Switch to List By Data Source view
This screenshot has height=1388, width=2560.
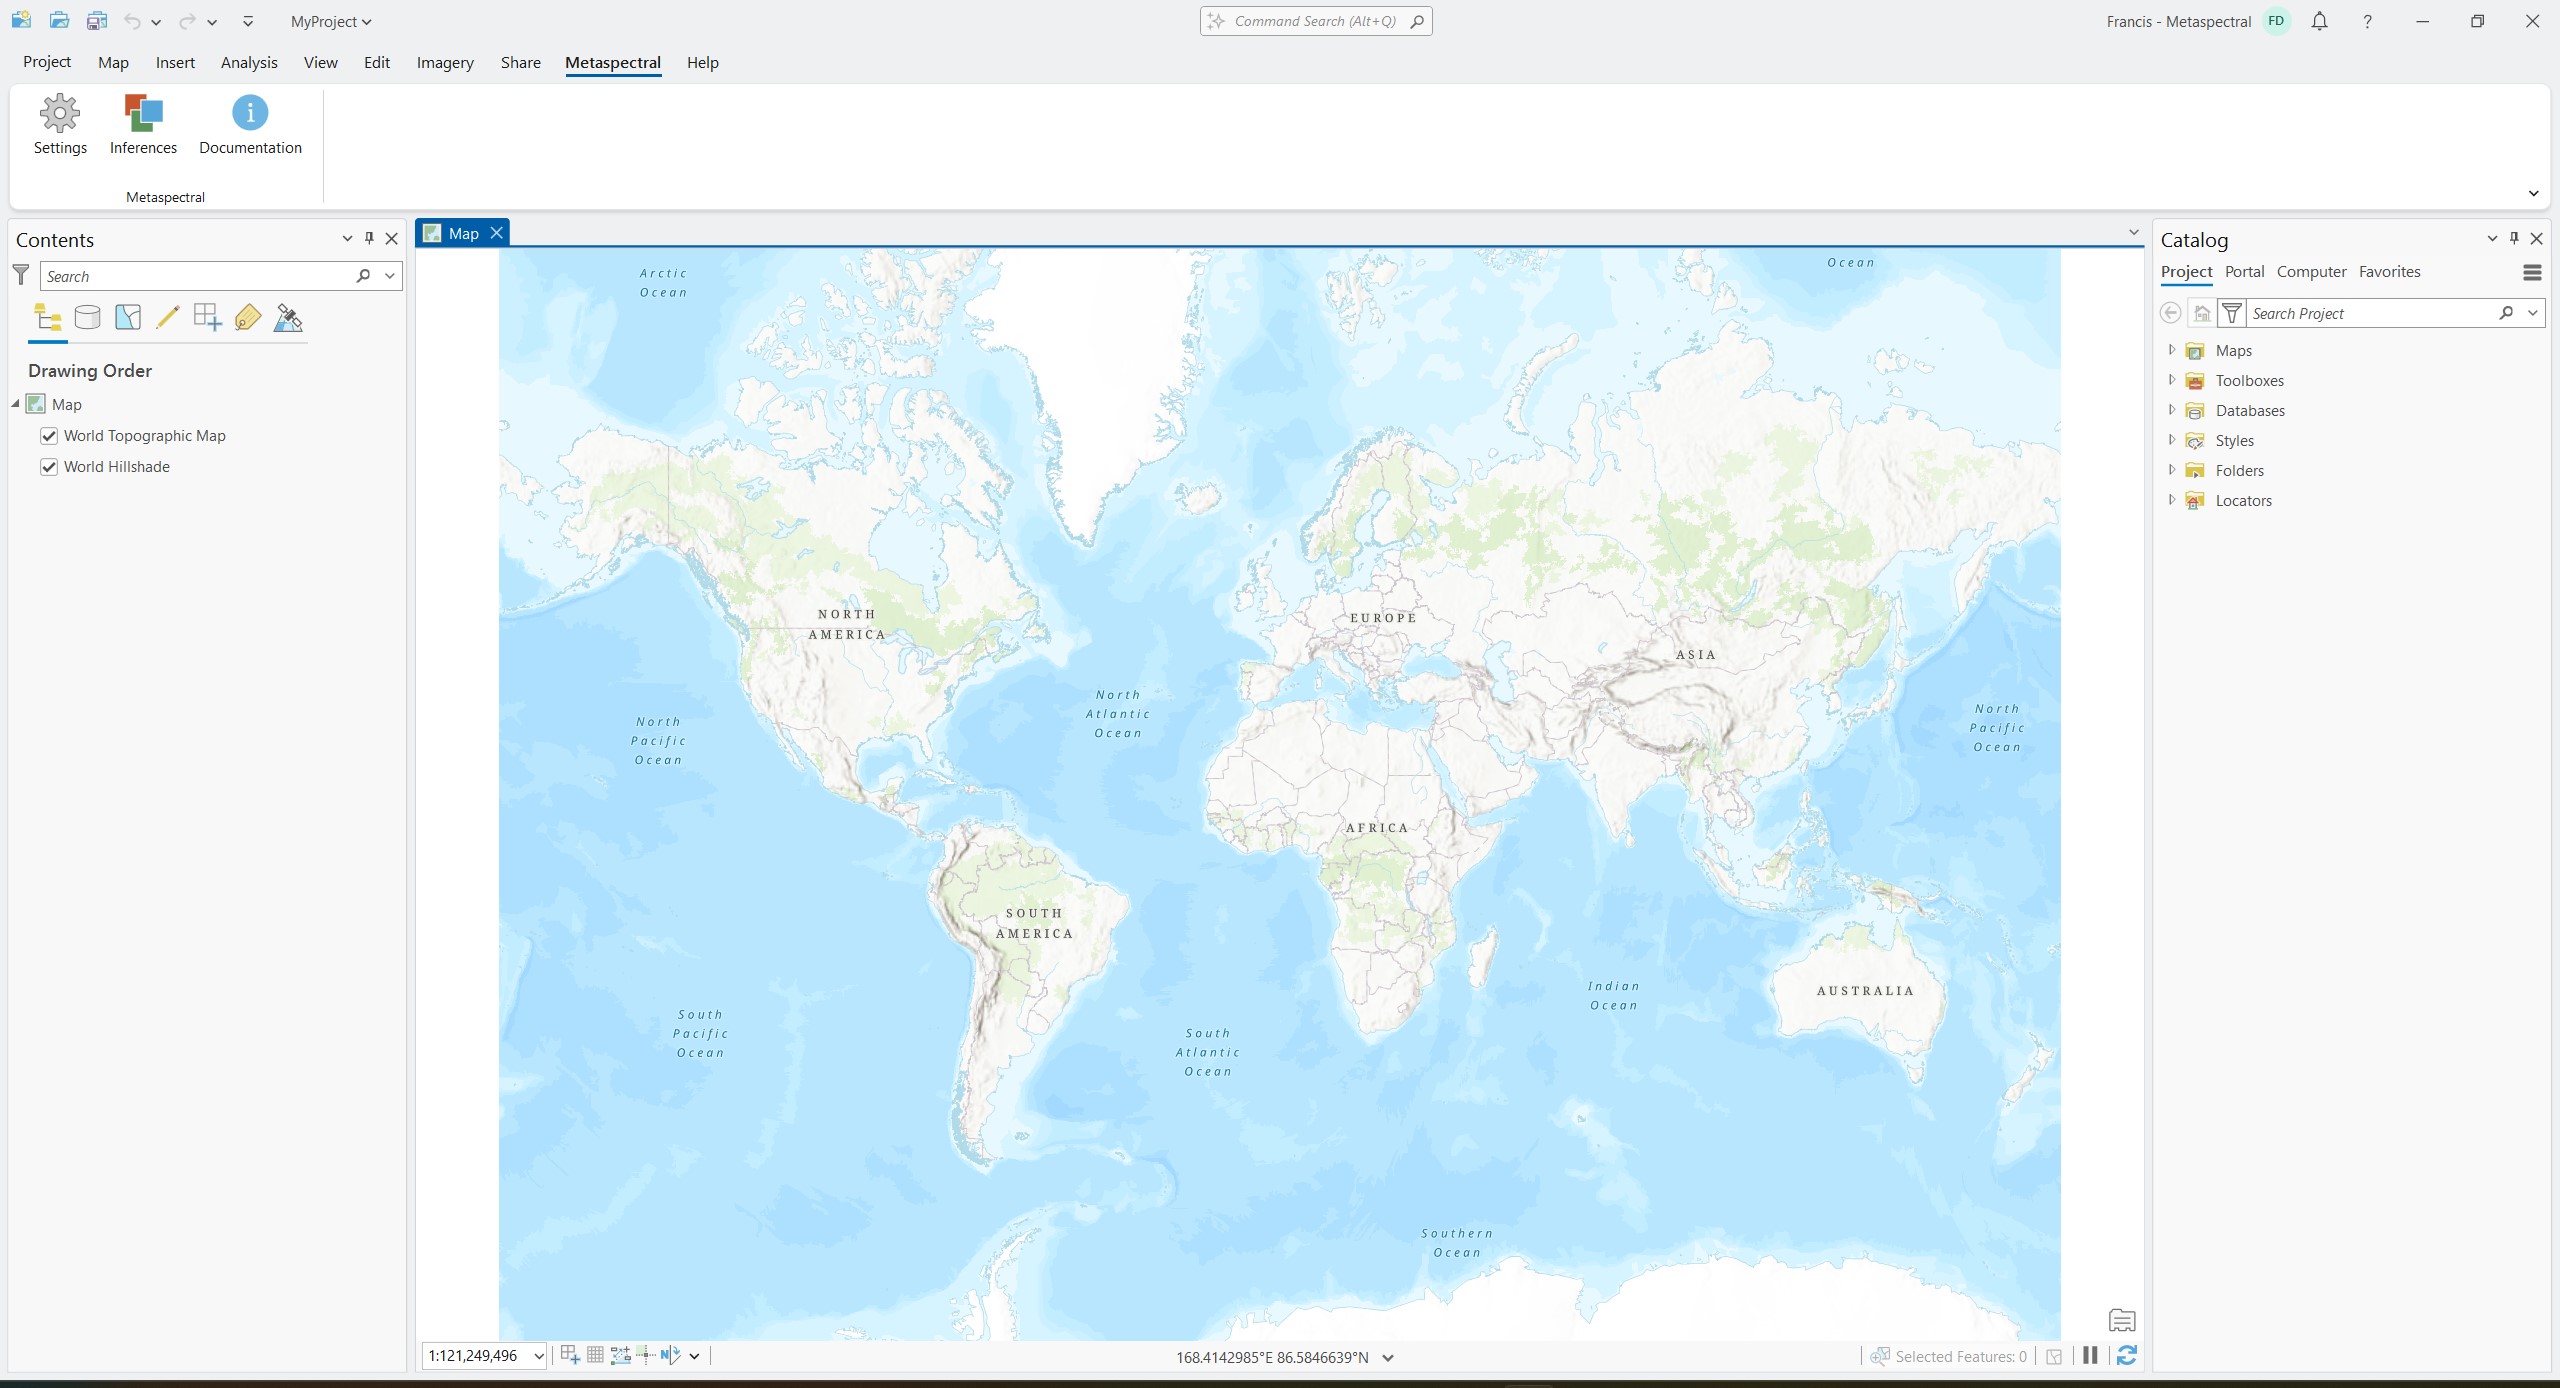pyautogui.click(x=88, y=318)
